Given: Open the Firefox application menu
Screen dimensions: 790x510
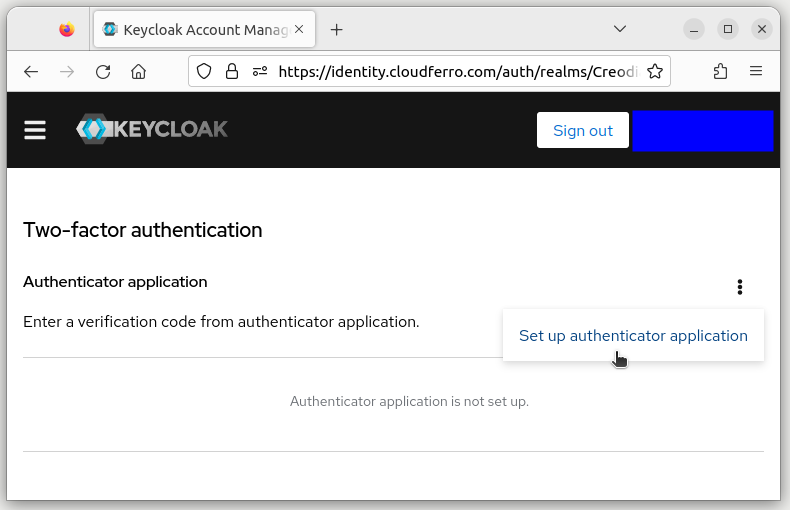Looking at the screenshot, I should pyautogui.click(x=756, y=71).
